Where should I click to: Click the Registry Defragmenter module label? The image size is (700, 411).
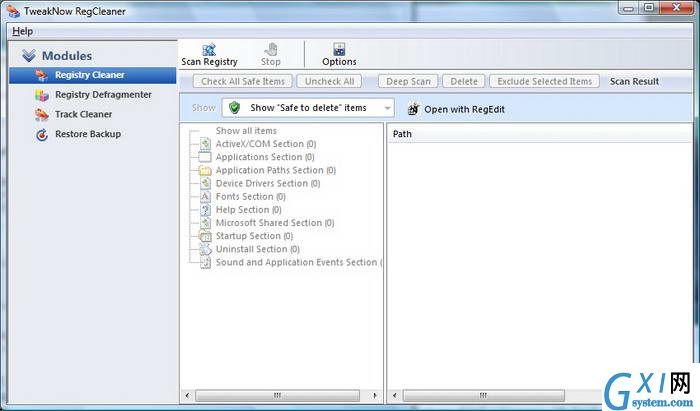pos(103,95)
